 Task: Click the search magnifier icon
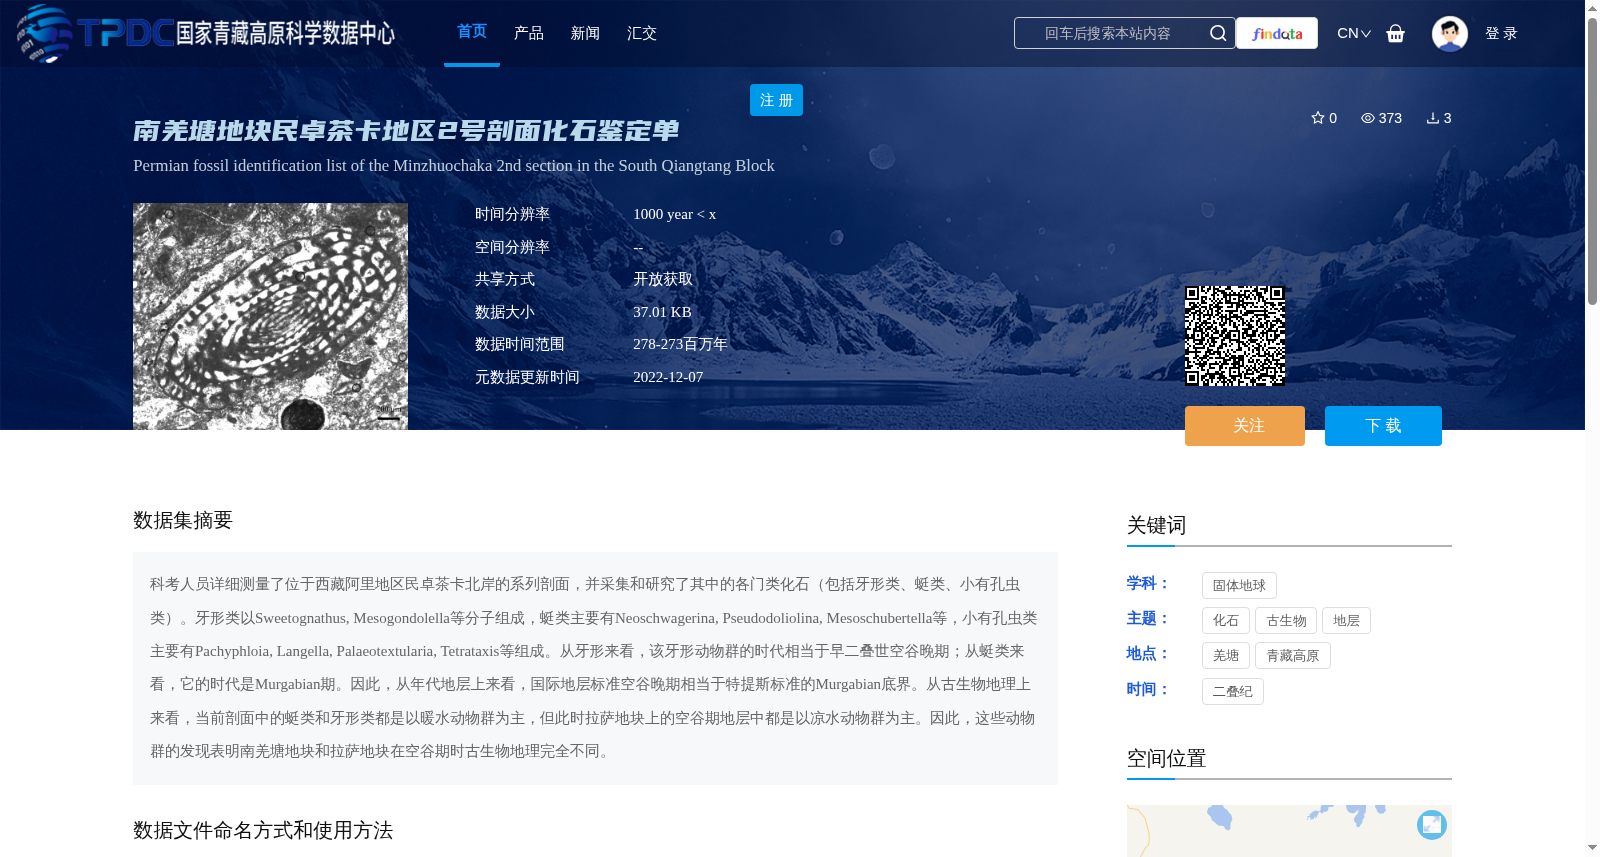[1217, 33]
